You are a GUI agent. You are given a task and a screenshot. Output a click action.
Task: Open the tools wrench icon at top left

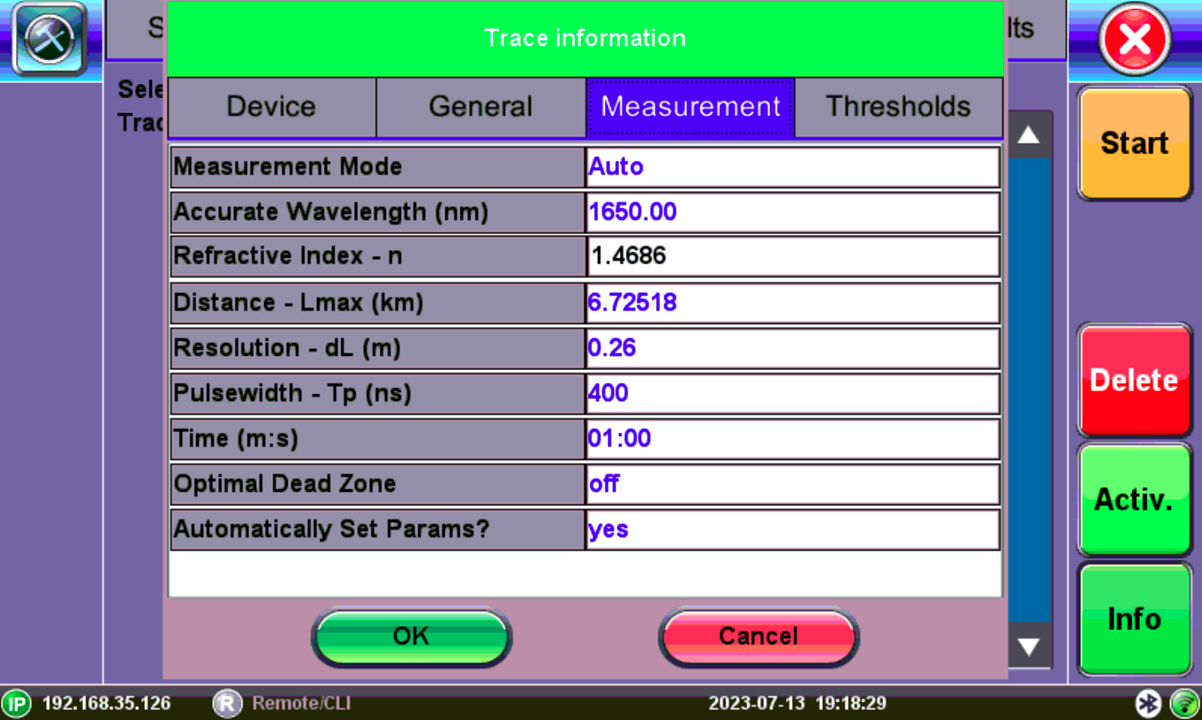[x=49, y=40]
